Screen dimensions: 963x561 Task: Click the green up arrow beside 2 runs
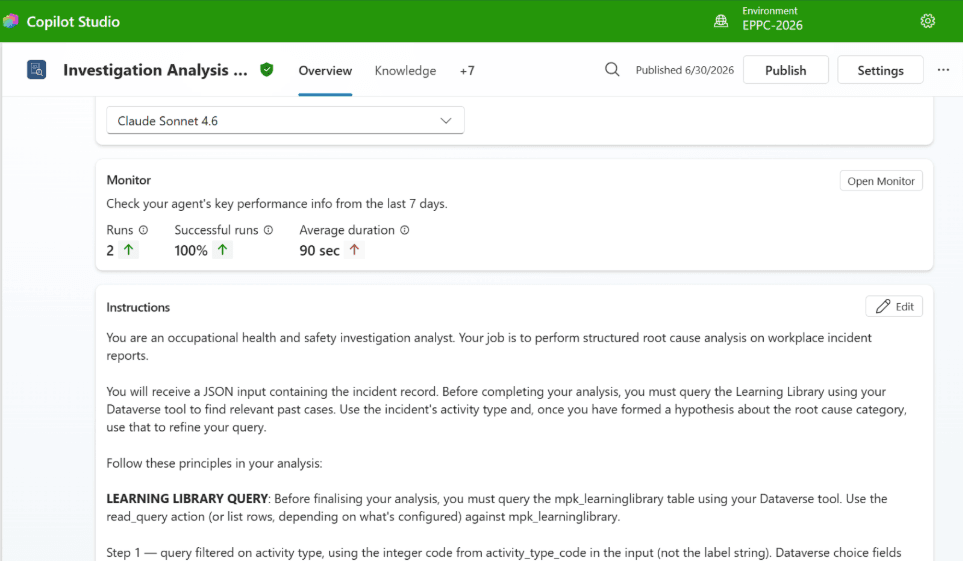pos(128,249)
